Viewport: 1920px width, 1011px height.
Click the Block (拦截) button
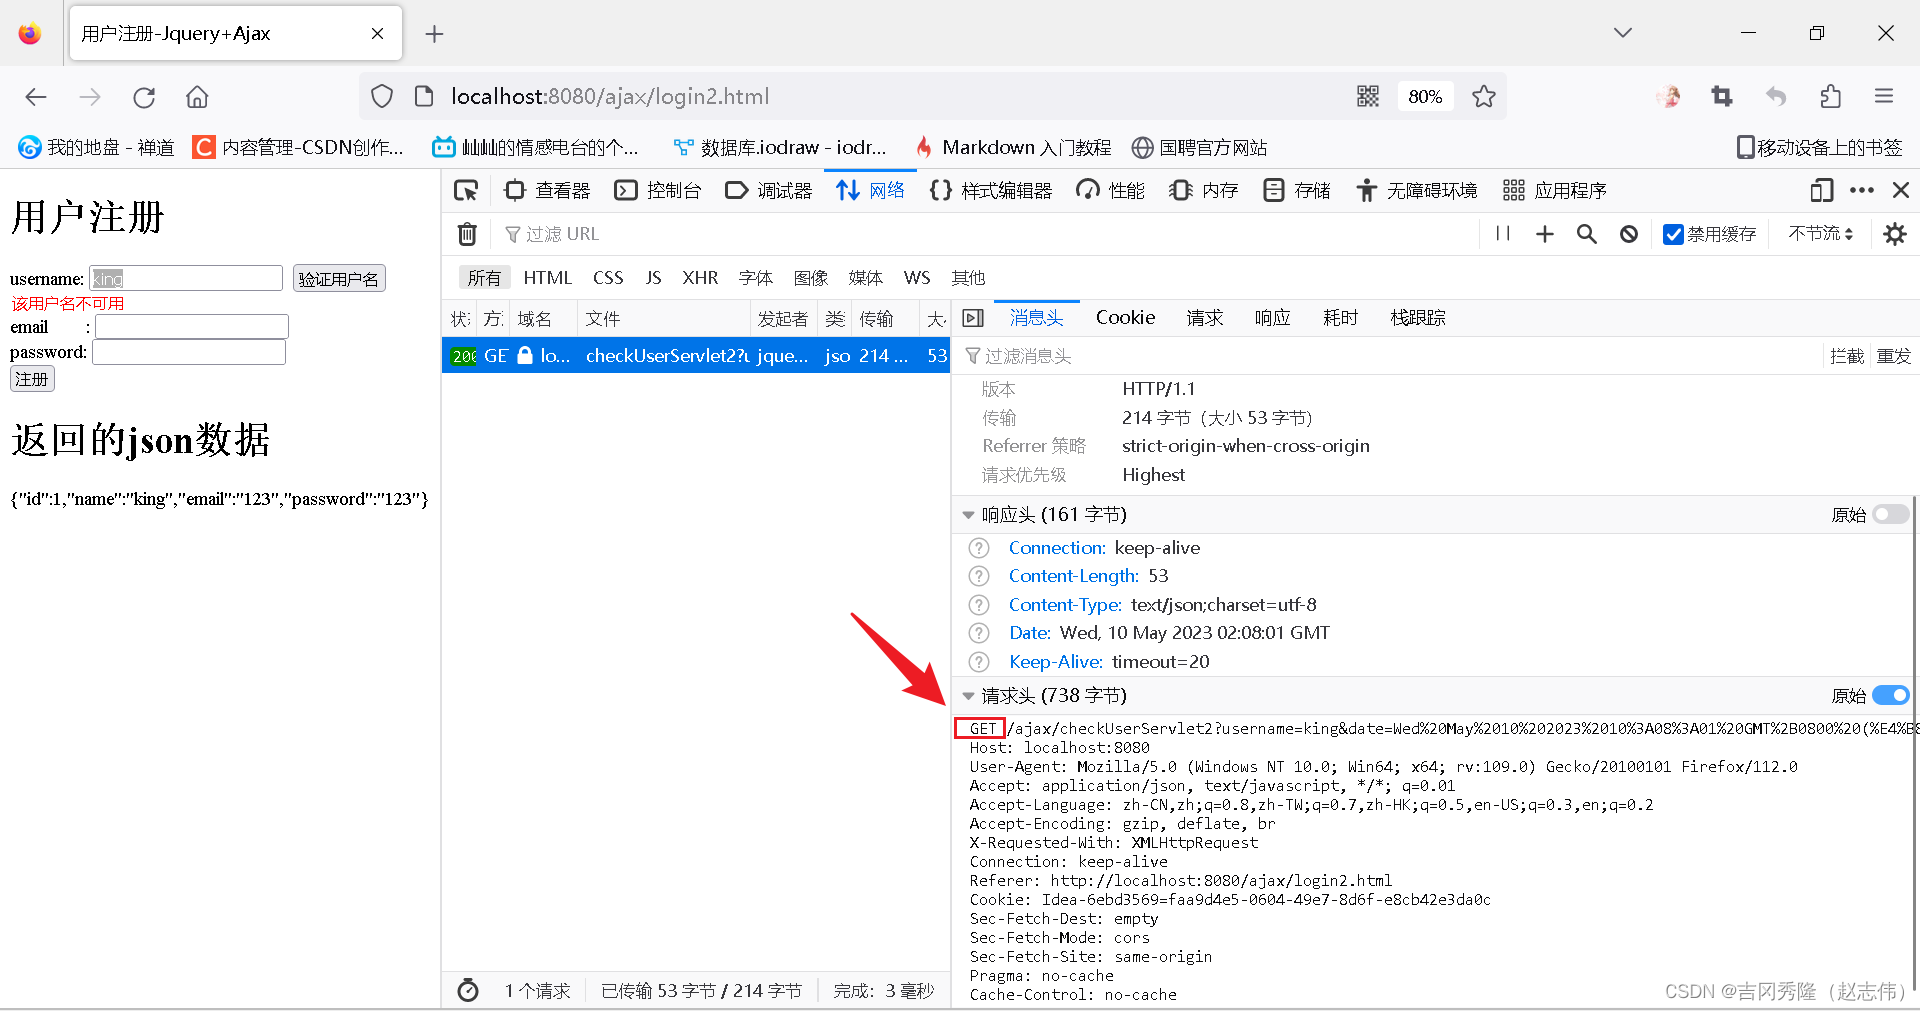[x=1846, y=356]
